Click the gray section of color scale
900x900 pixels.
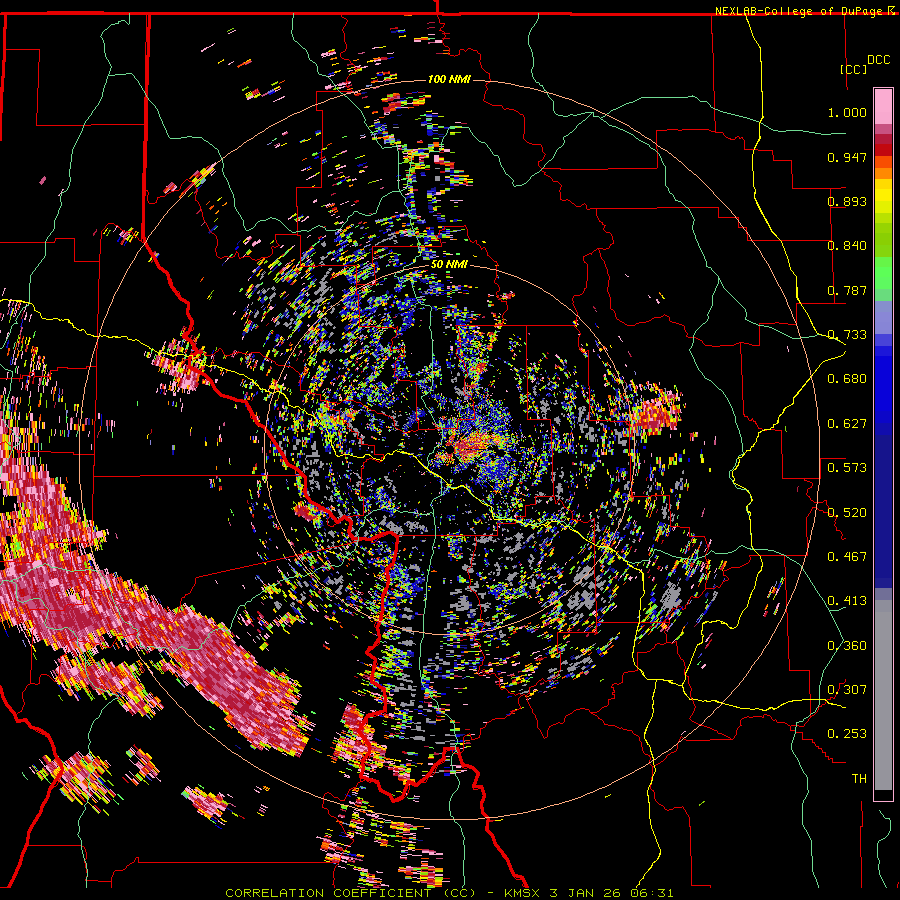coord(883,695)
